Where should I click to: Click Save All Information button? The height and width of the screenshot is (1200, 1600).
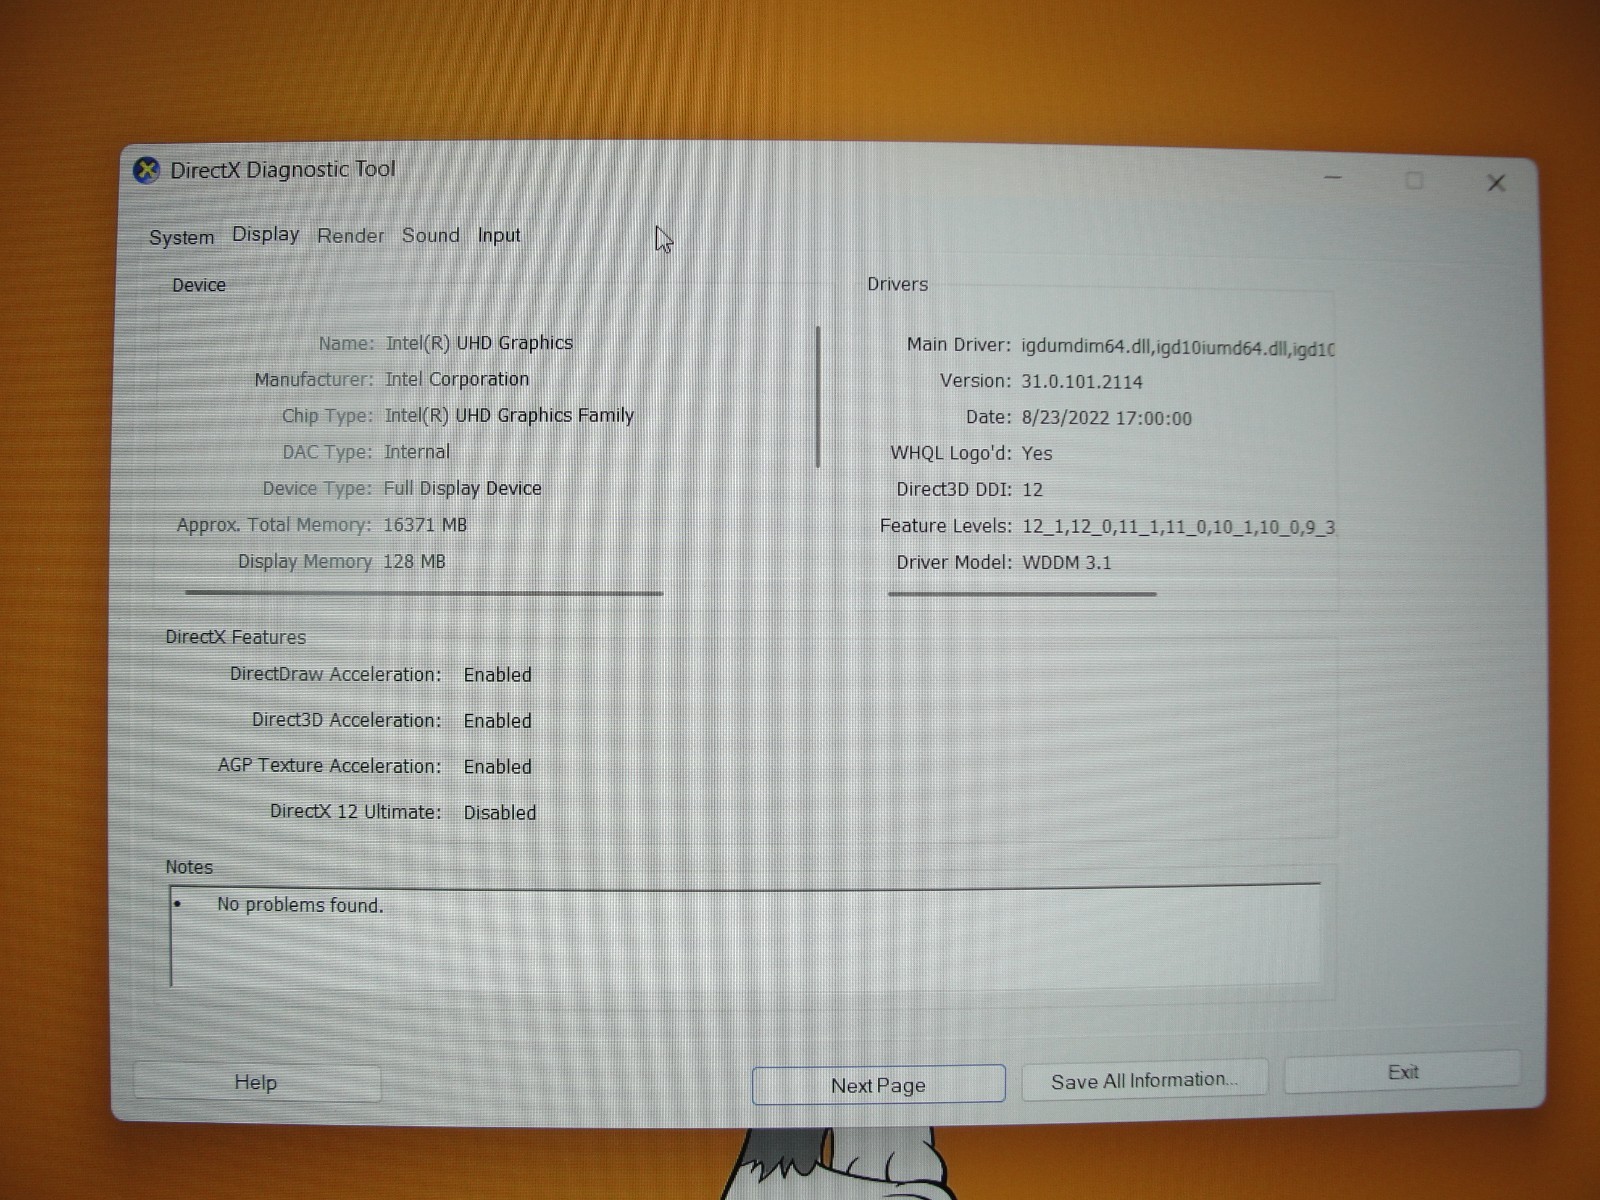point(1144,1080)
